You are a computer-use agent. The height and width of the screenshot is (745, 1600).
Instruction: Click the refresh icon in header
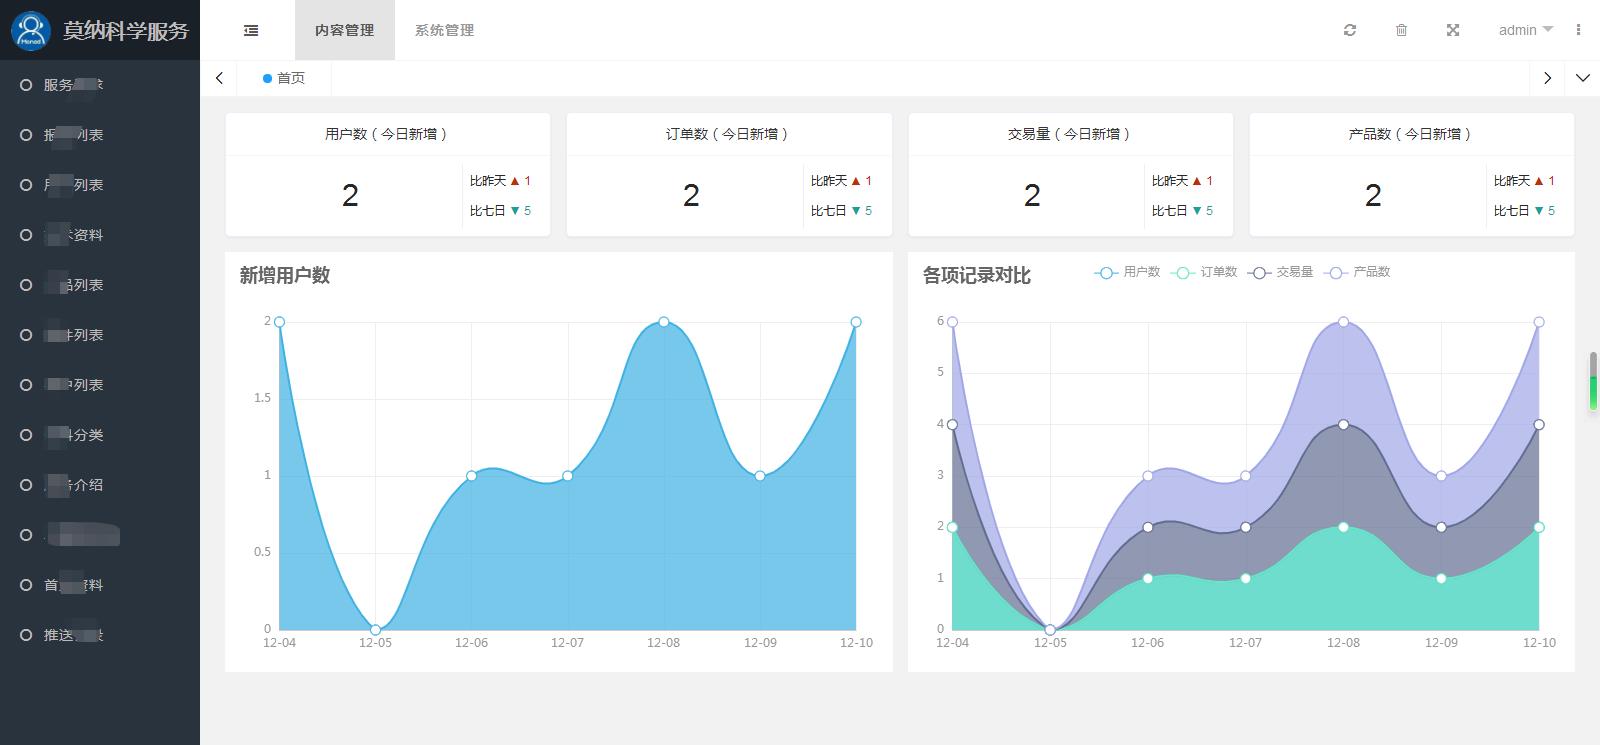1350,30
